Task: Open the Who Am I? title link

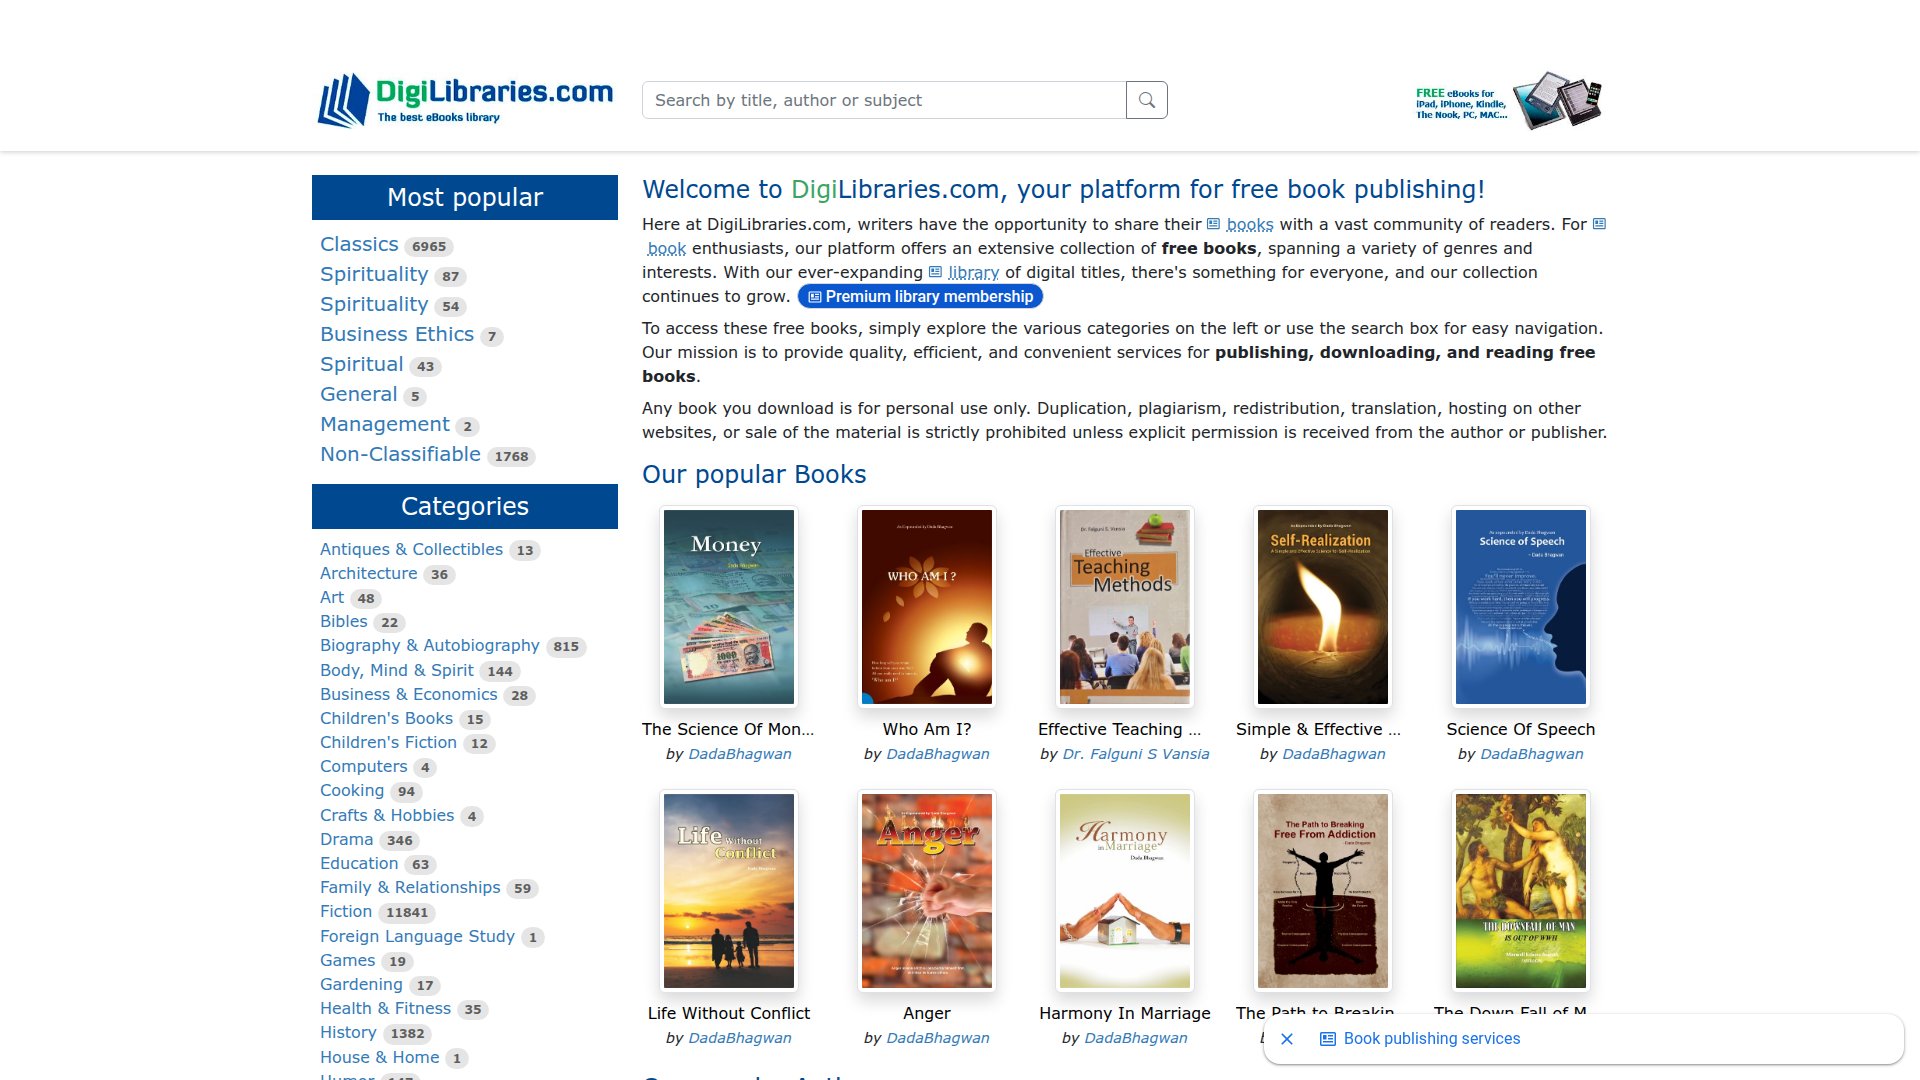Action: [x=927, y=729]
